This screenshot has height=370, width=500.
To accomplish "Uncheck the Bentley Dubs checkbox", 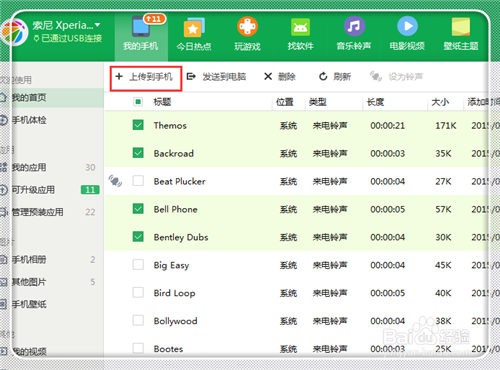I will (x=138, y=237).
